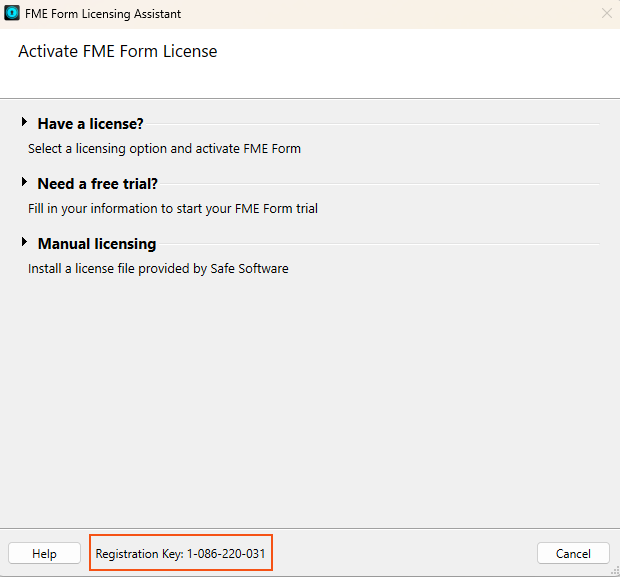Image resolution: width=620 pixels, height=577 pixels.
Task: Click 'Install a license file' description text
Action: (158, 269)
